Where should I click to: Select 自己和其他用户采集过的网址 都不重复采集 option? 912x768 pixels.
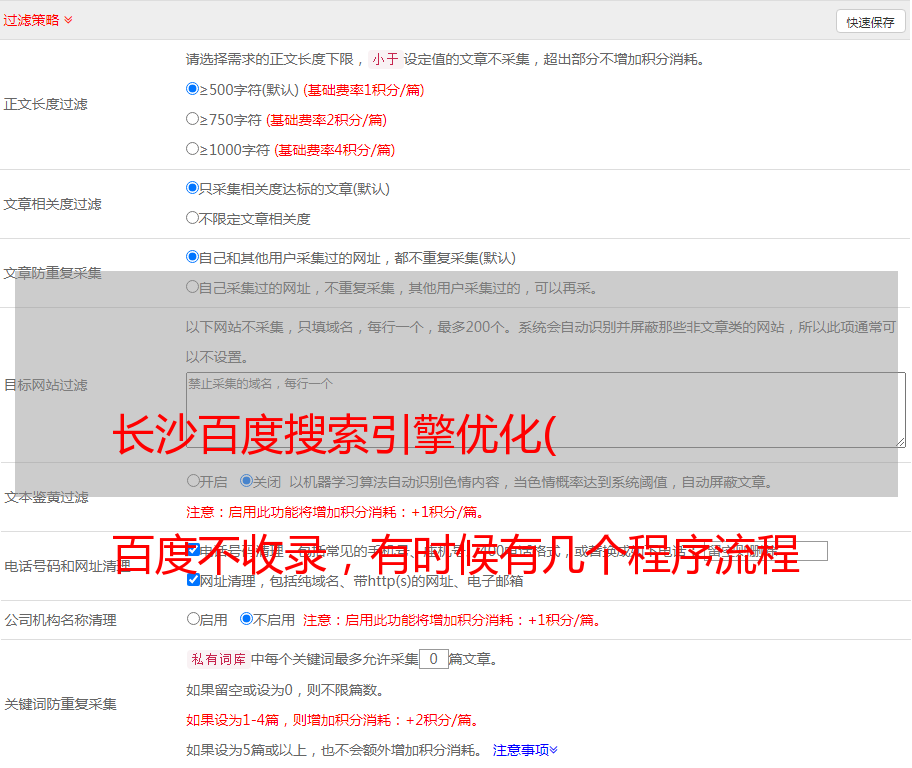[193, 257]
